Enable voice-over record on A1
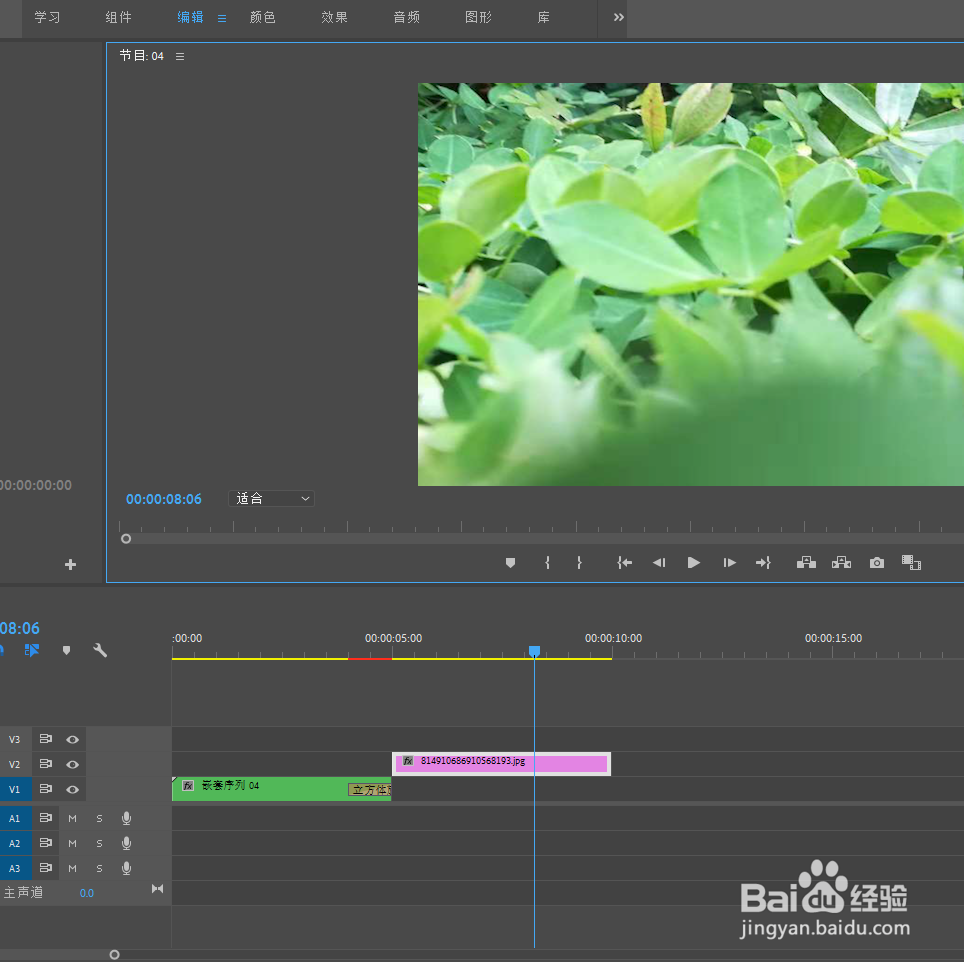 (x=126, y=818)
